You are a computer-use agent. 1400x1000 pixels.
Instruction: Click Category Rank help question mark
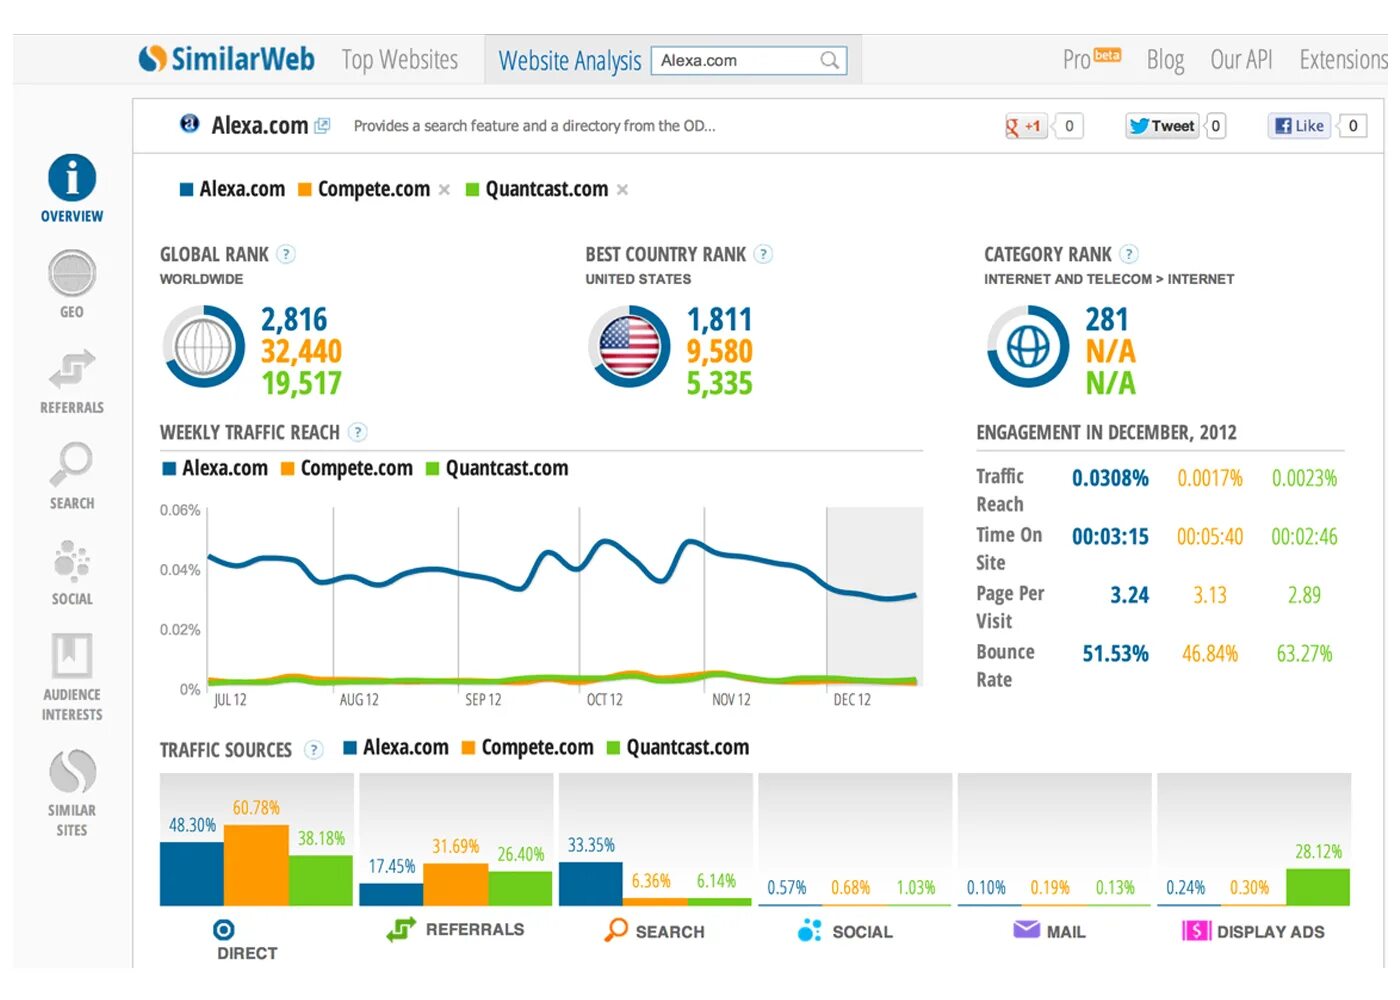(1129, 254)
